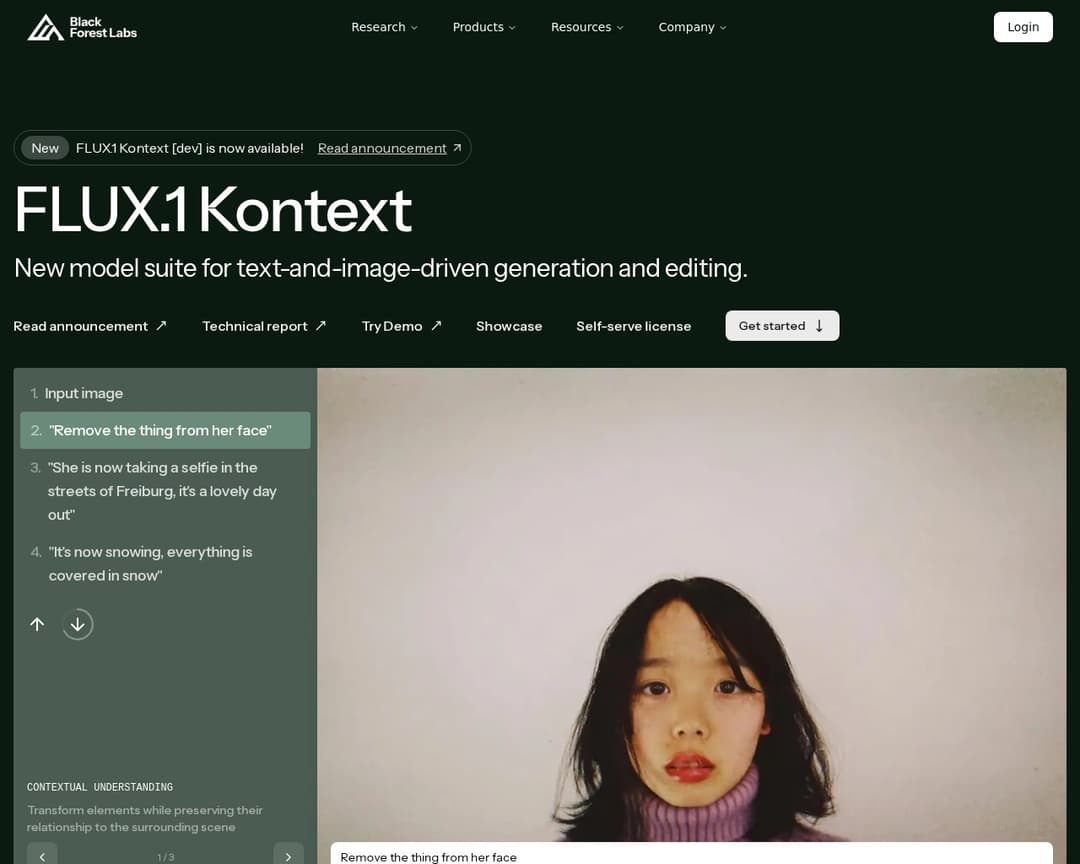Image resolution: width=1080 pixels, height=864 pixels.
Task: Click the Login button
Action: [1023, 27]
